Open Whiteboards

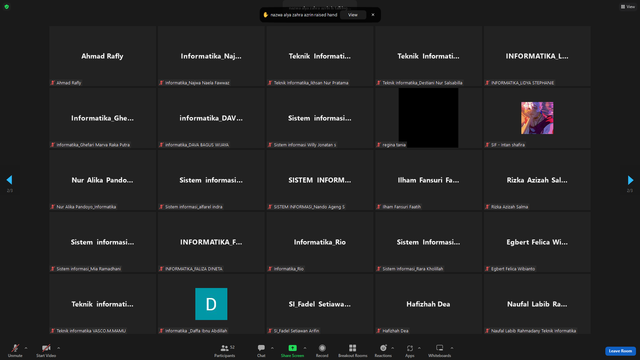[440, 350]
